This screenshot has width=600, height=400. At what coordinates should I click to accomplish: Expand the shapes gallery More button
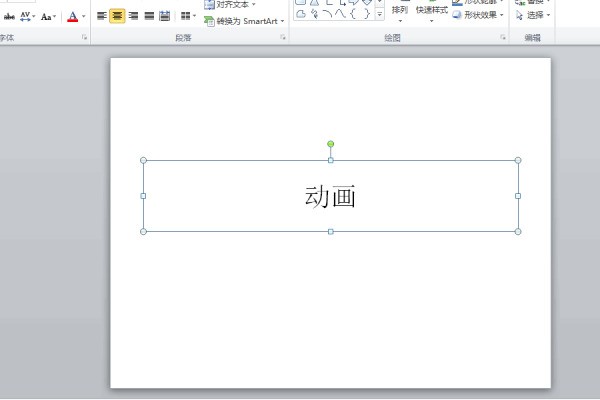point(380,15)
